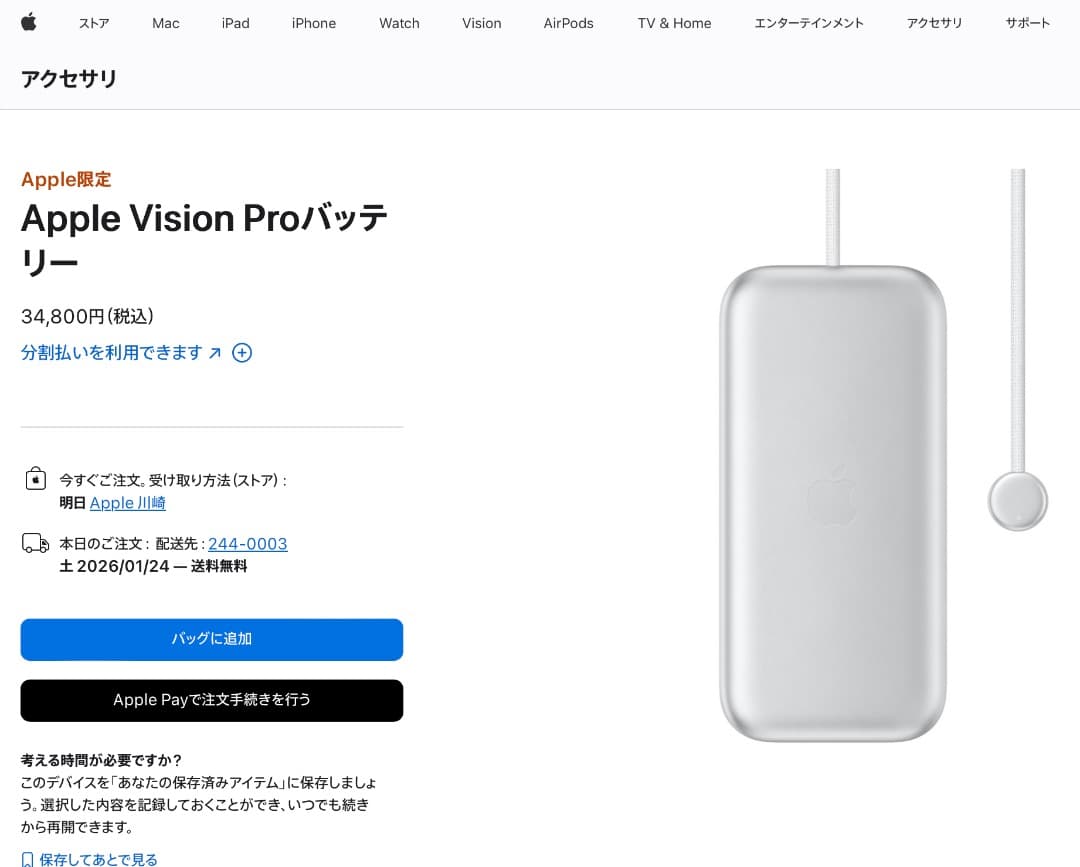Open the Apple 川崎 store link
The height and width of the screenshot is (867, 1080).
point(127,503)
